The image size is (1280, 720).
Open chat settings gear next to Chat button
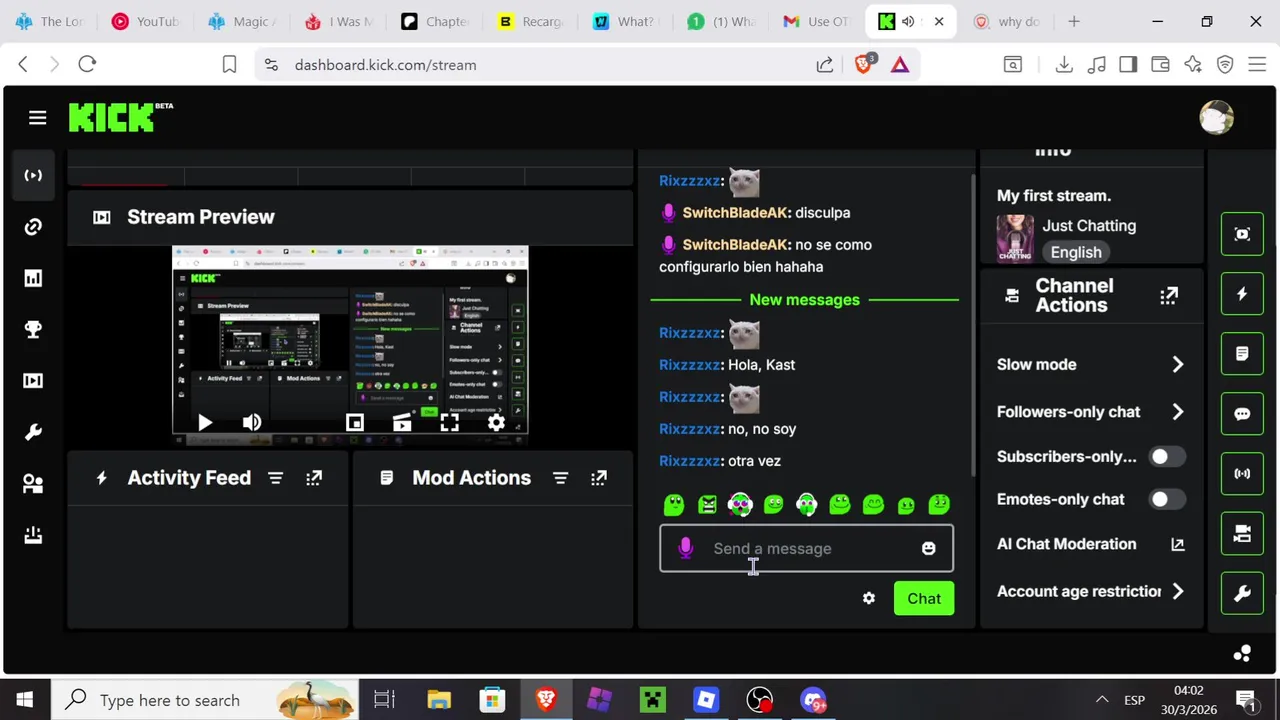tap(868, 598)
